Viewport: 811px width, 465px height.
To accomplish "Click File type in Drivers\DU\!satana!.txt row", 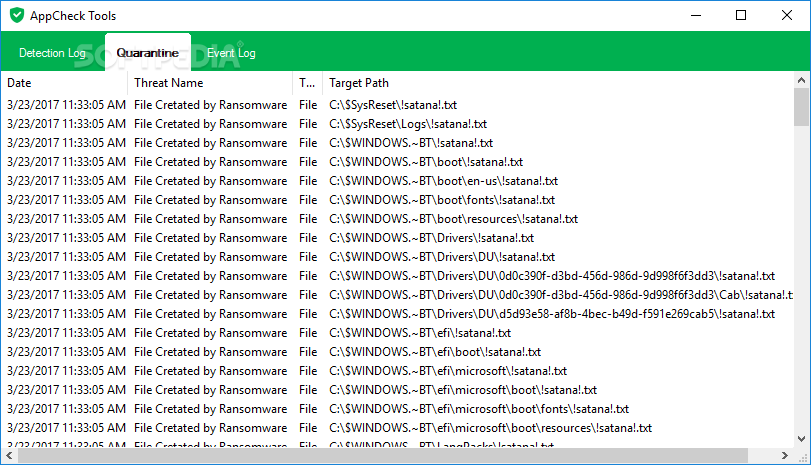I will pyautogui.click(x=308, y=257).
